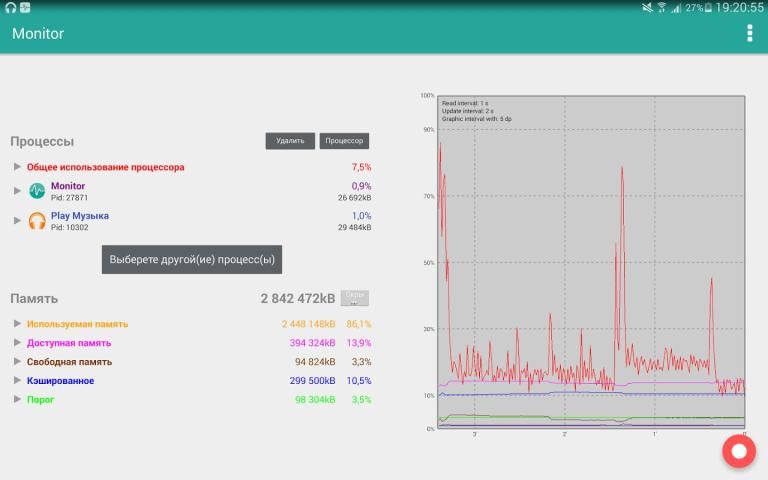Viewport: 768px width, 480px height.
Task: Tap the battery icon in status bar
Action: (709, 7)
